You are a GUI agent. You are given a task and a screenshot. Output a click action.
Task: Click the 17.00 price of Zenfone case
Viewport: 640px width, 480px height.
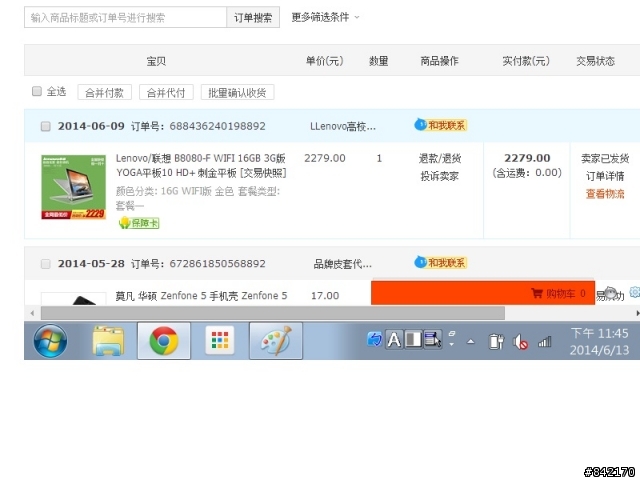point(325,296)
